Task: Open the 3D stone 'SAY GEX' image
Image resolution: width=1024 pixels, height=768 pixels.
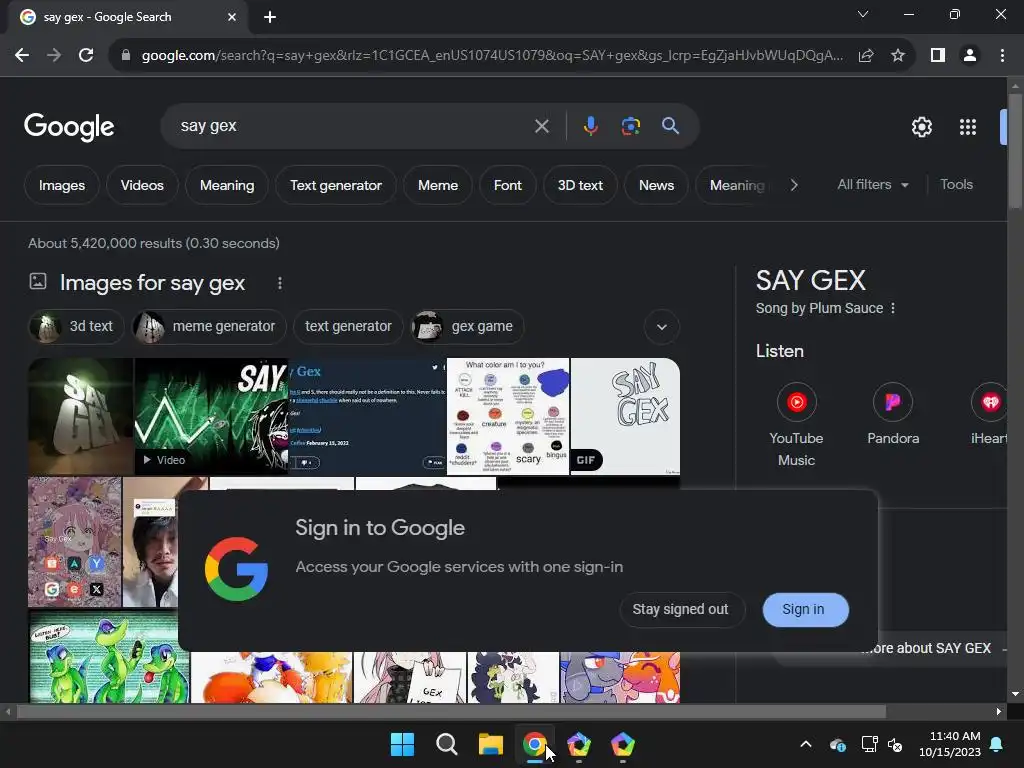Action: coord(80,416)
